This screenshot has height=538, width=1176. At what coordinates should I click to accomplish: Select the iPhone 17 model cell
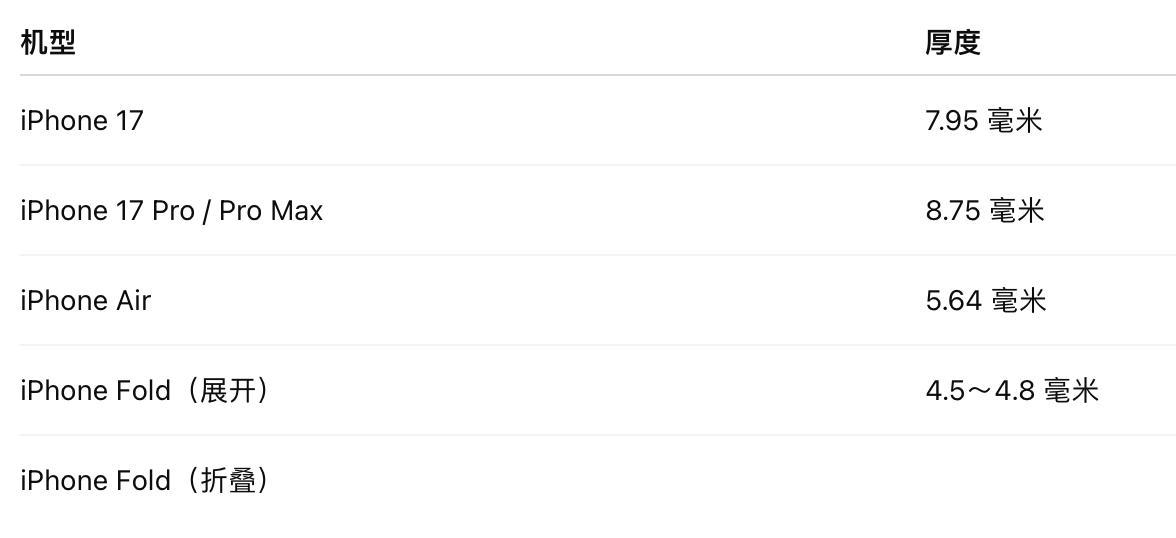tap(82, 121)
